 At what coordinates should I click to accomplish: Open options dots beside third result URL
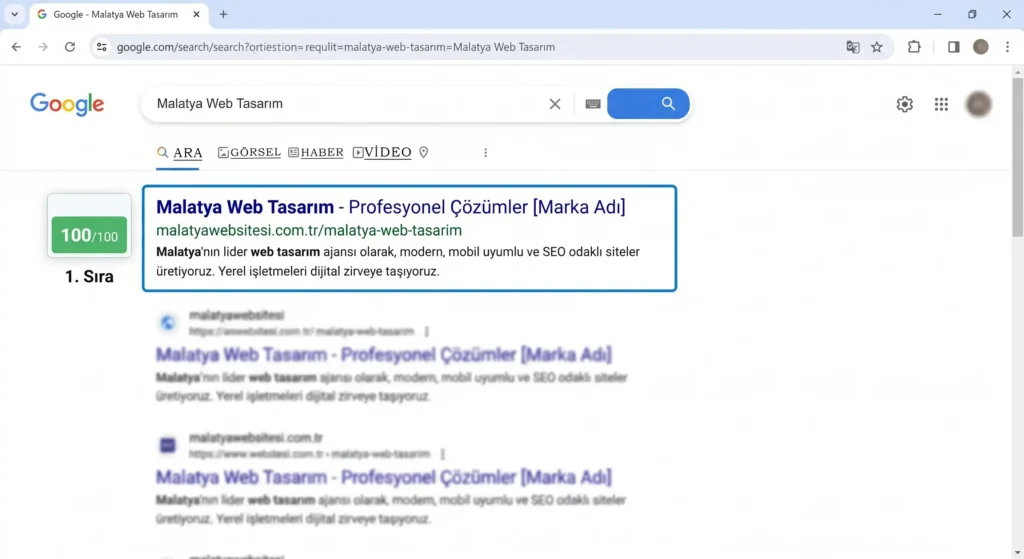click(x=443, y=454)
